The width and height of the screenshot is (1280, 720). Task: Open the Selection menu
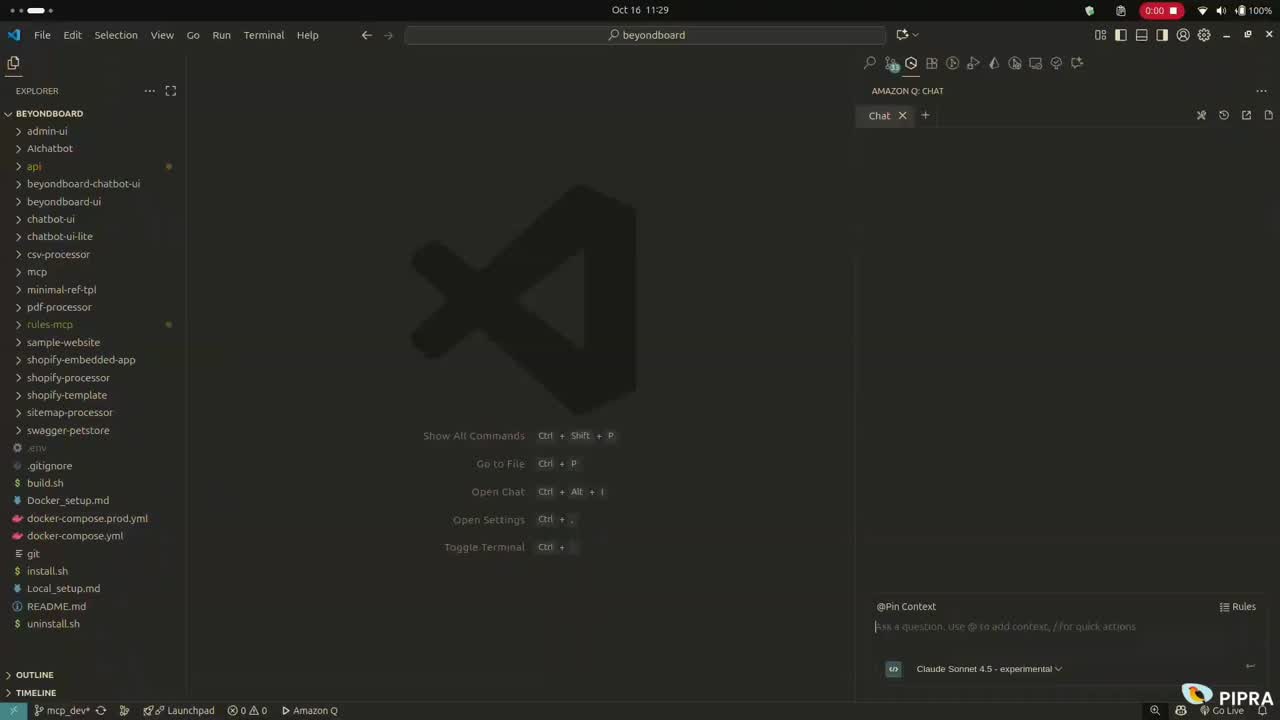pos(116,35)
